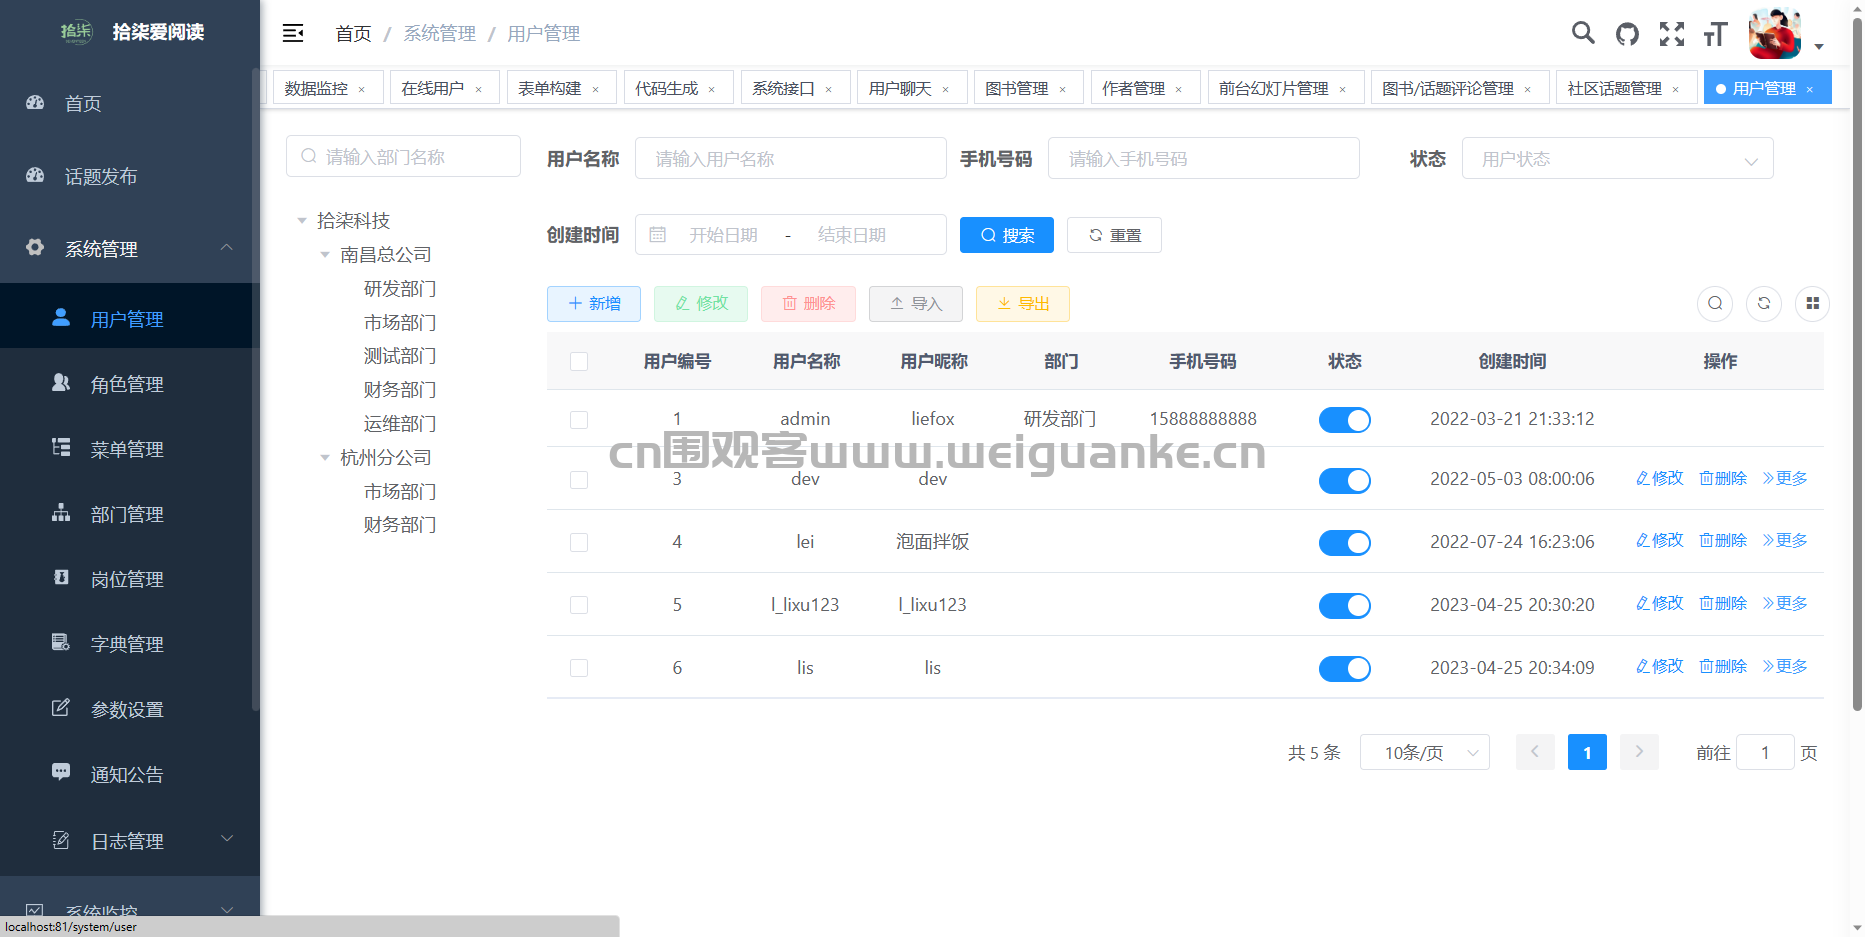Open column display settings grid icon
Viewport: 1865px width, 937px height.
click(x=1813, y=303)
